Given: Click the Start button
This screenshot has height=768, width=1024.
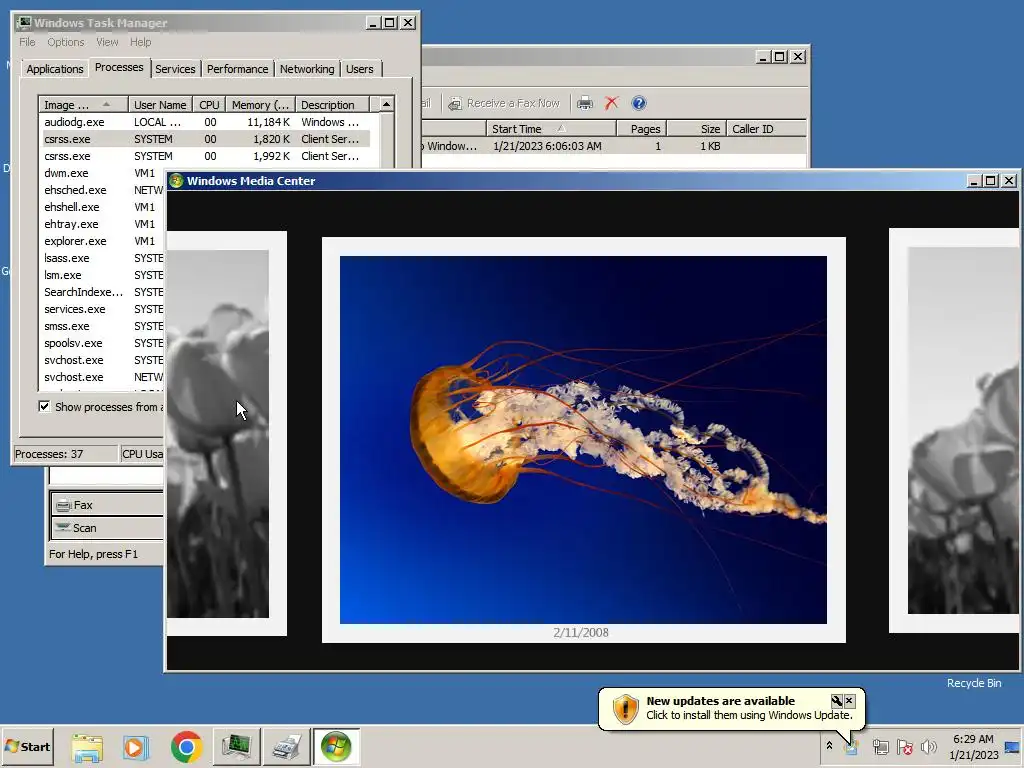Looking at the screenshot, I should click(27, 746).
